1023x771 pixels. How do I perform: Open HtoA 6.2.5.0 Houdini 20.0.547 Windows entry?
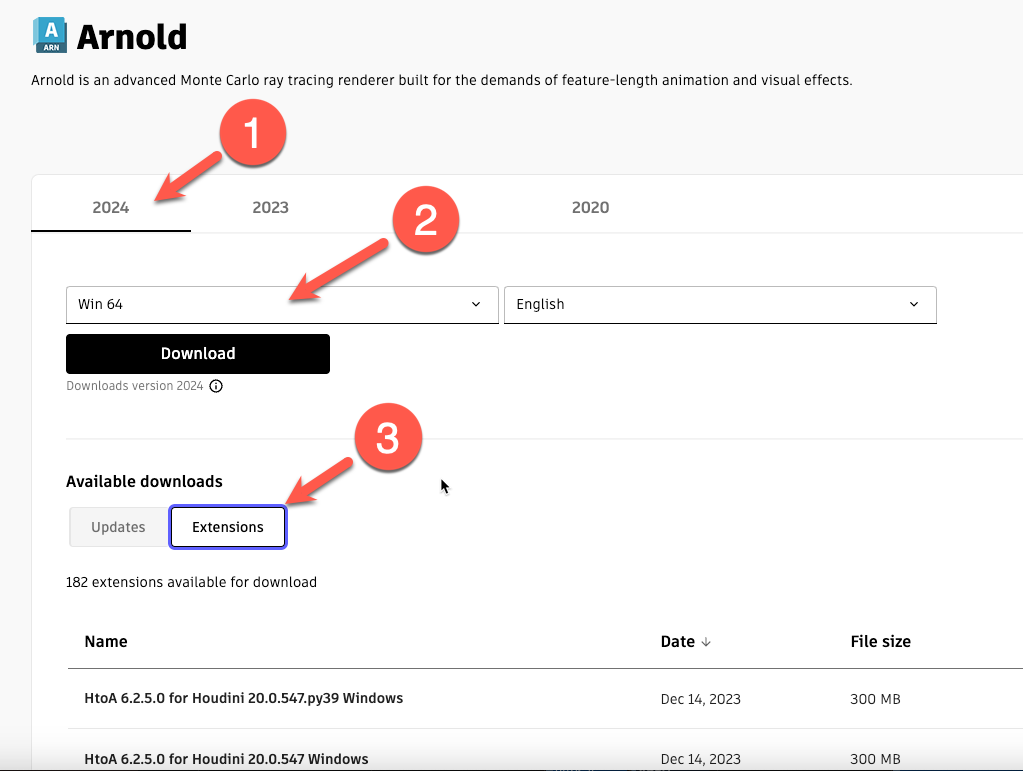[x=226, y=759]
